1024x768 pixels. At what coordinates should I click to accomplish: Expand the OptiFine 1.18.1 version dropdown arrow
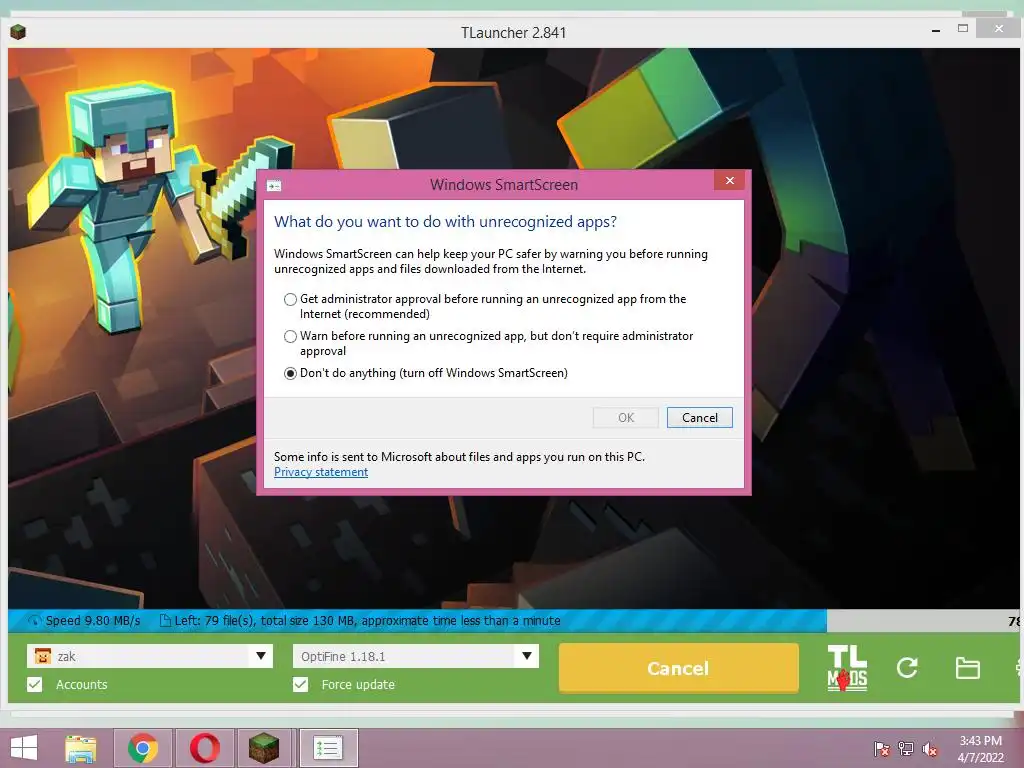(x=526, y=656)
